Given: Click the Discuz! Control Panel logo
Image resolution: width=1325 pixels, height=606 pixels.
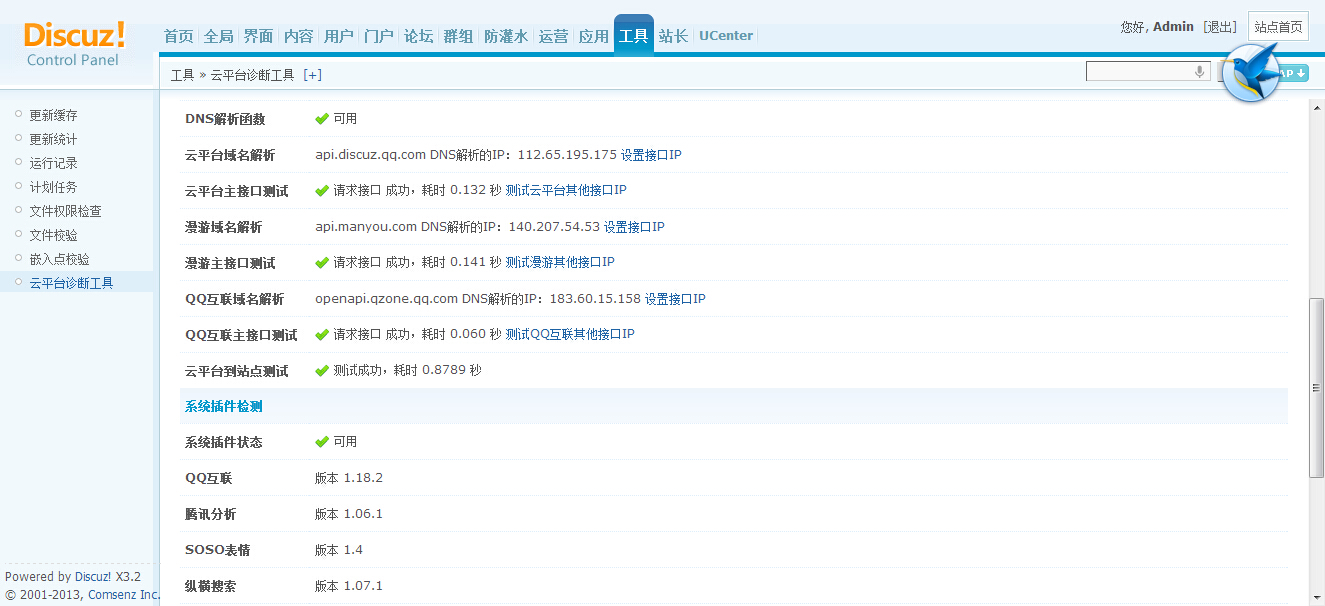Looking at the screenshot, I should coord(74,45).
